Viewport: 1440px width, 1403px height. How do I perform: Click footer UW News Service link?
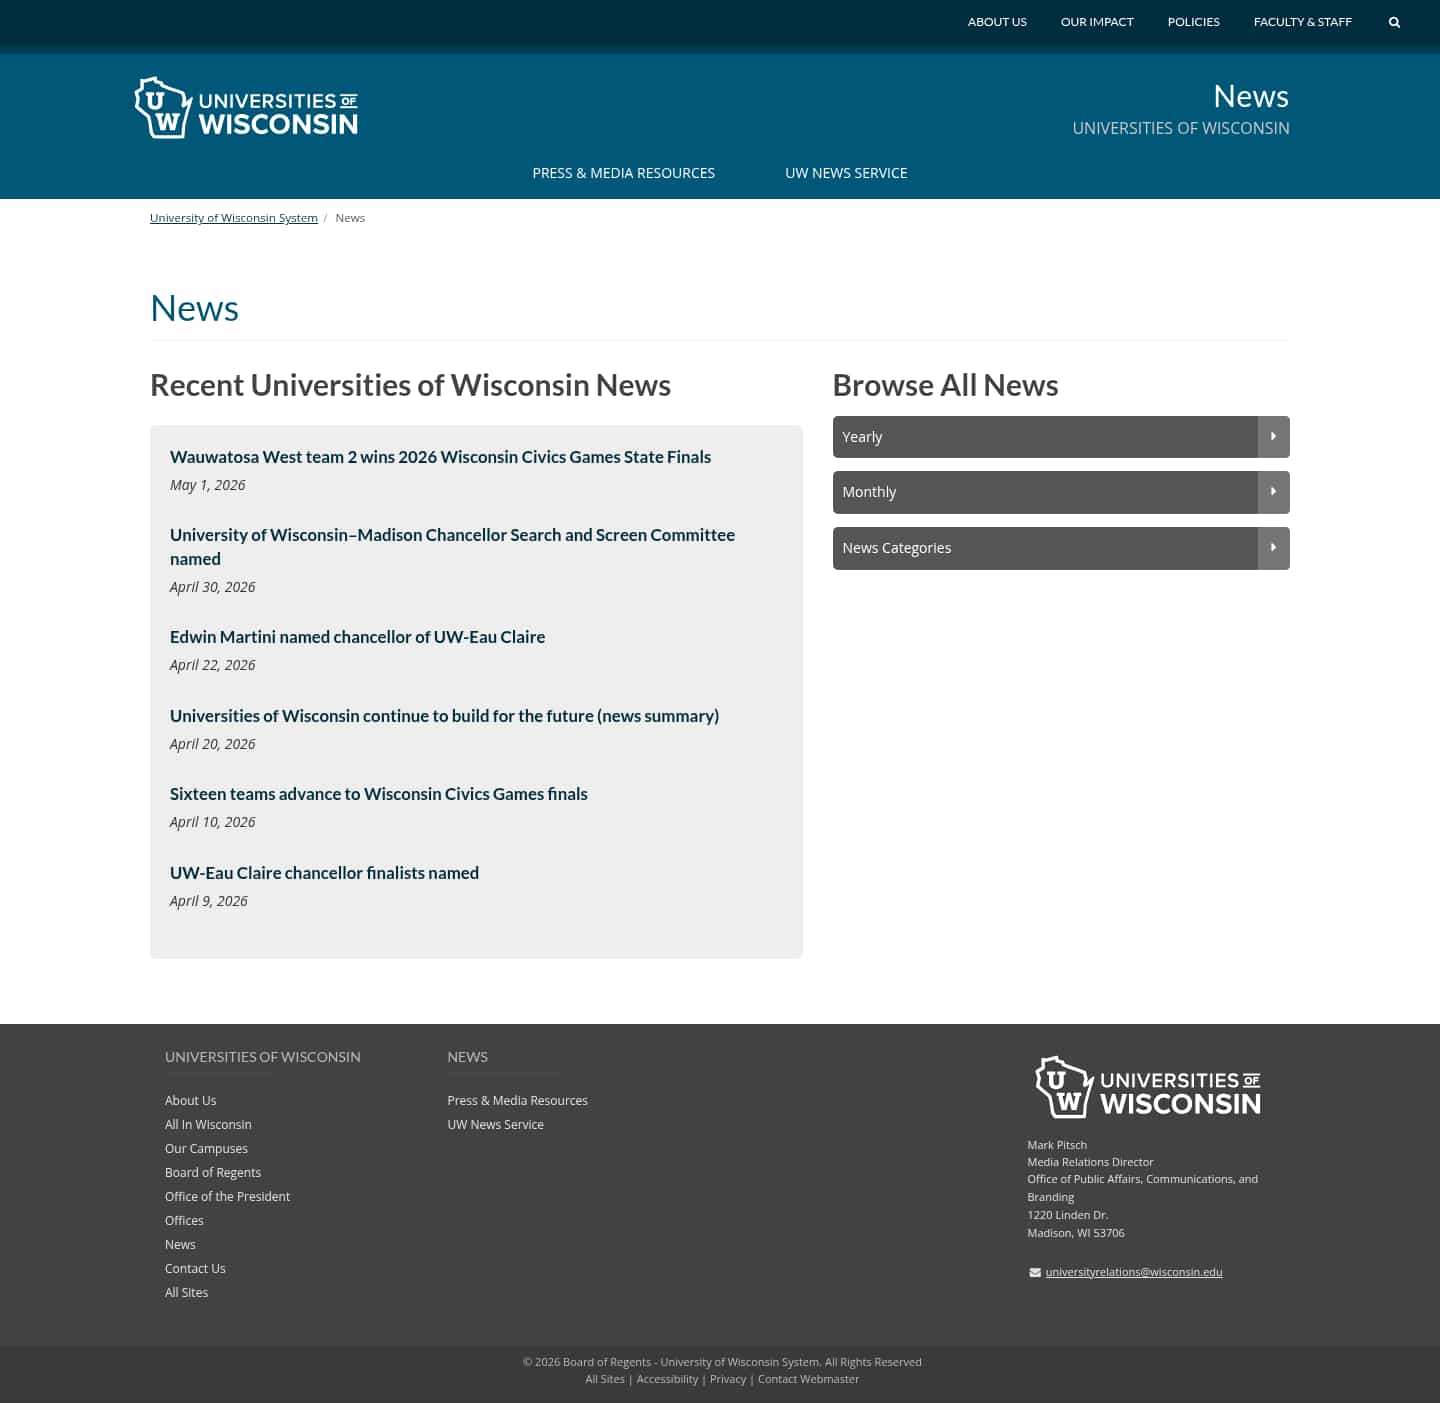point(495,1125)
